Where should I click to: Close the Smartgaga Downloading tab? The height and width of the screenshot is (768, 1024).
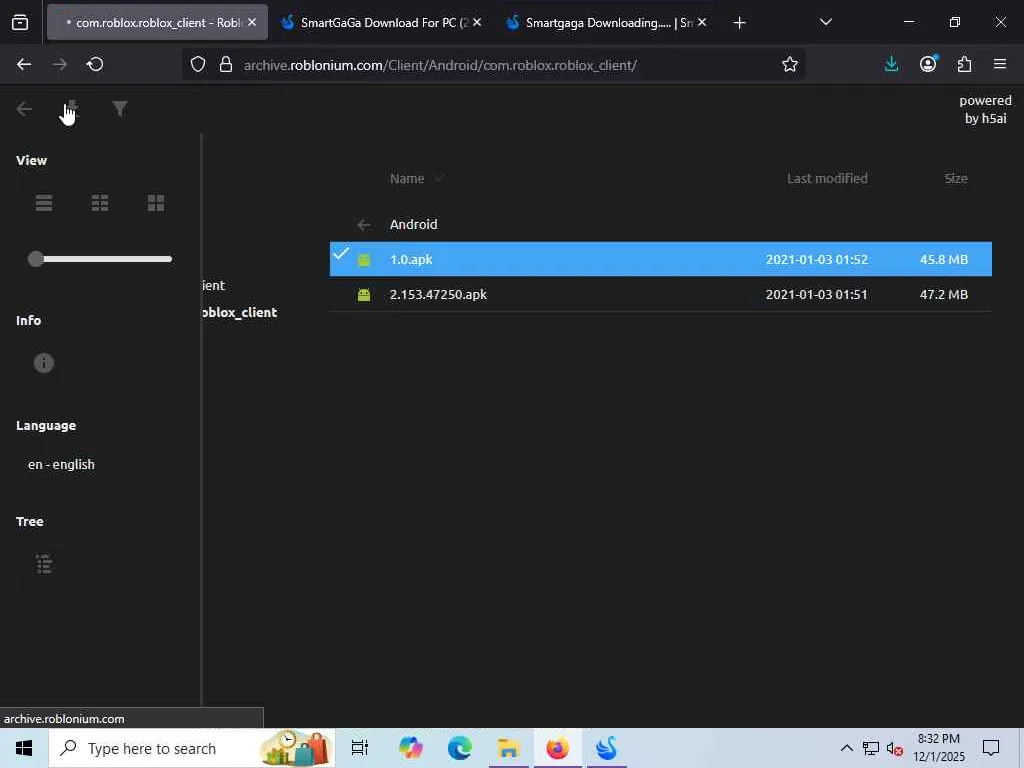point(702,22)
